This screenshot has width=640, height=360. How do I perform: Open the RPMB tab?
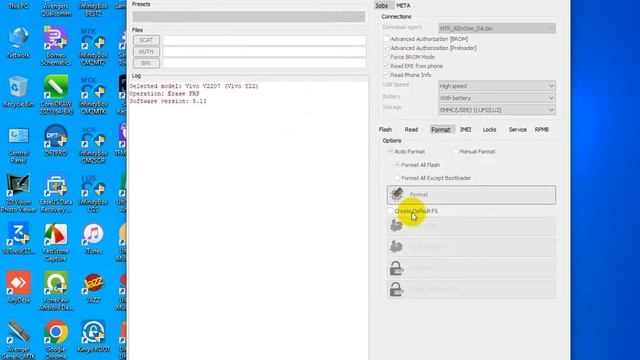pos(542,129)
